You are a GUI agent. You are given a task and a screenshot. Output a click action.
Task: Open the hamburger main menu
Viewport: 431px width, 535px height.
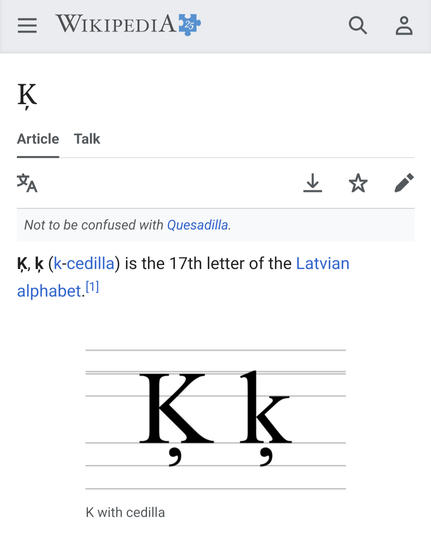(x=27, y=26)
